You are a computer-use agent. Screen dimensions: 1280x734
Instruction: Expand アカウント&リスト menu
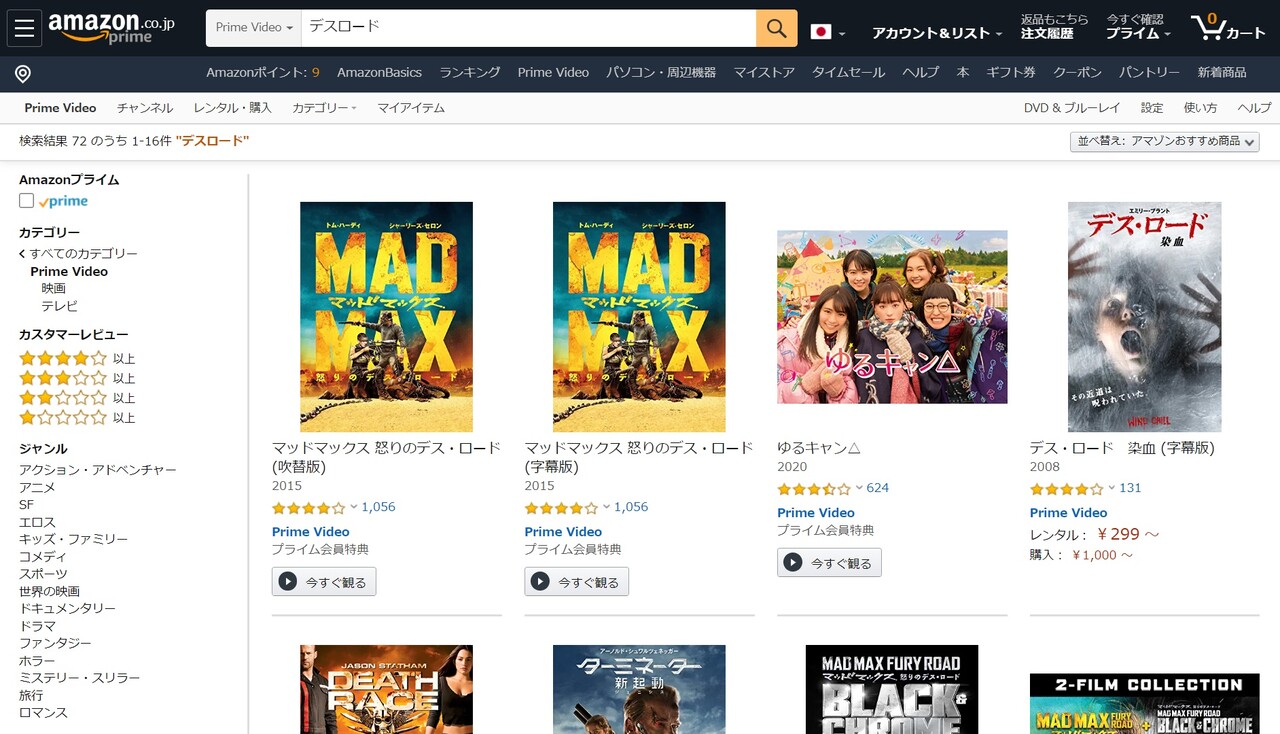point(937,33)
